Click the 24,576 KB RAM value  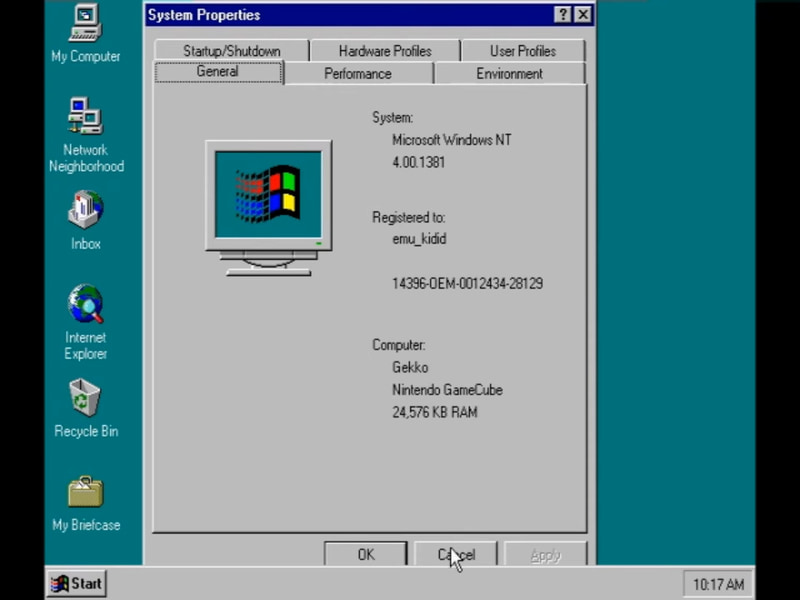coord(435,412)
